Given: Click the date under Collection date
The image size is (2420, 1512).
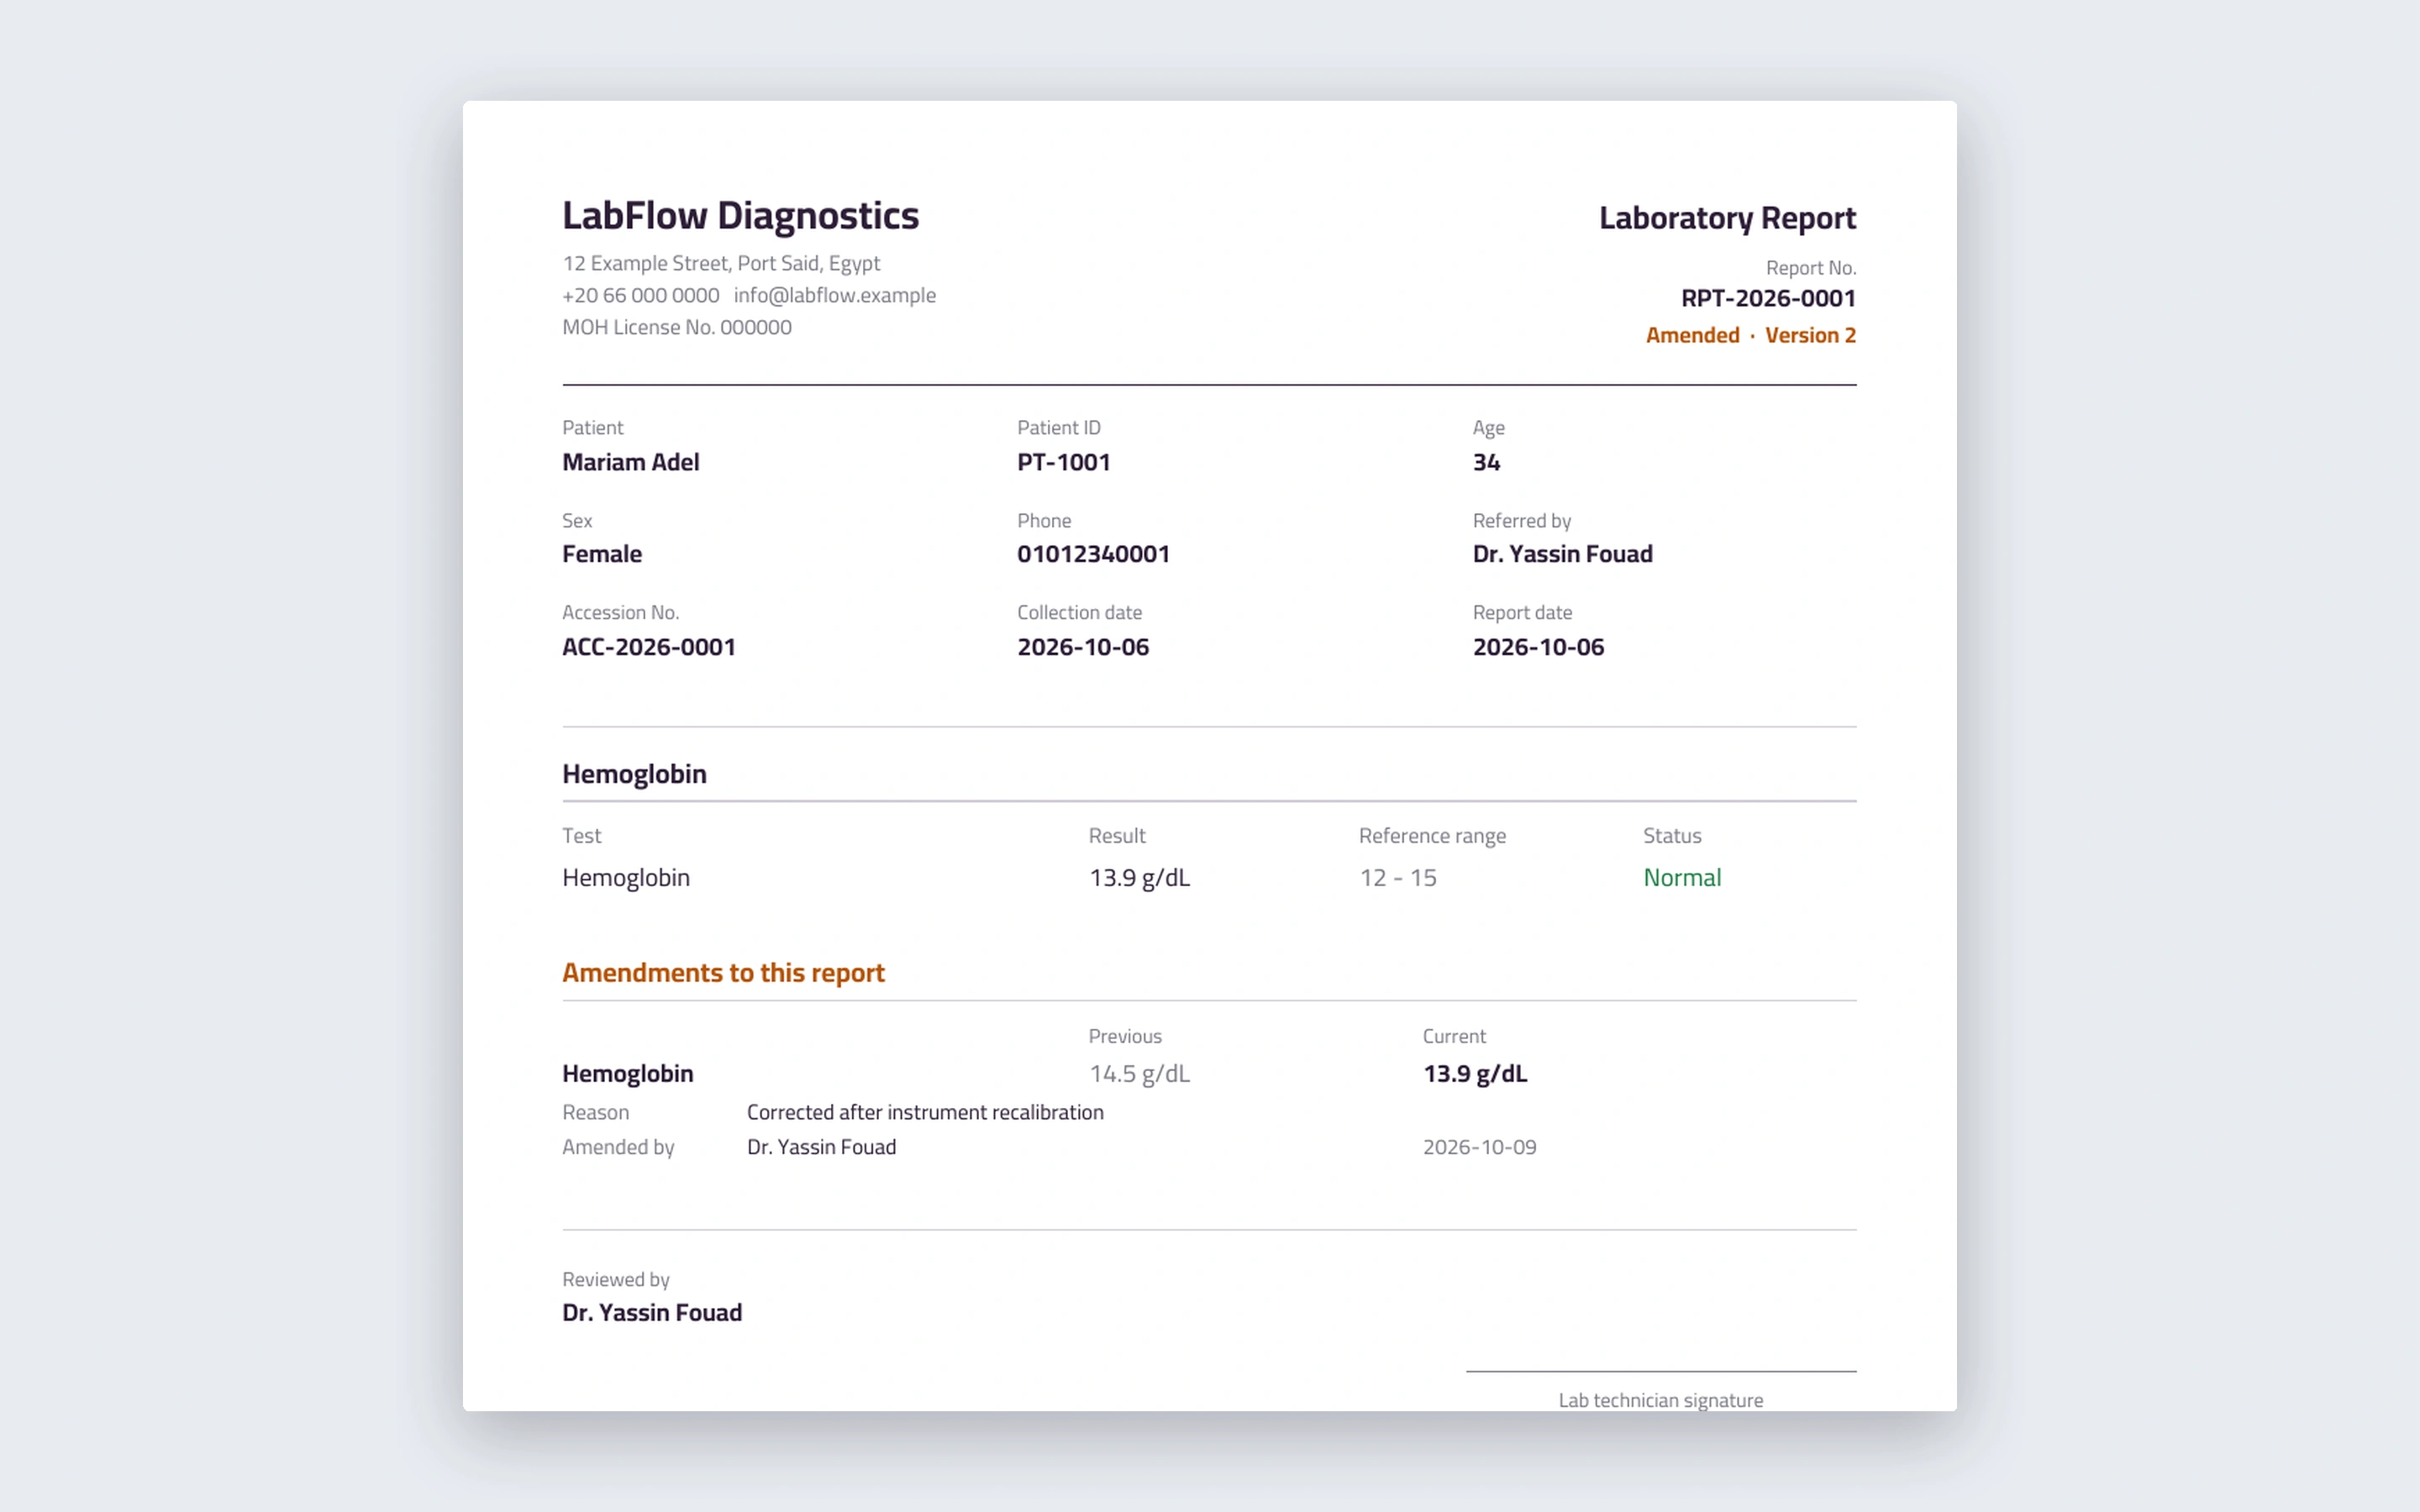Looking at the screenshot, I should pos(1083,647).
